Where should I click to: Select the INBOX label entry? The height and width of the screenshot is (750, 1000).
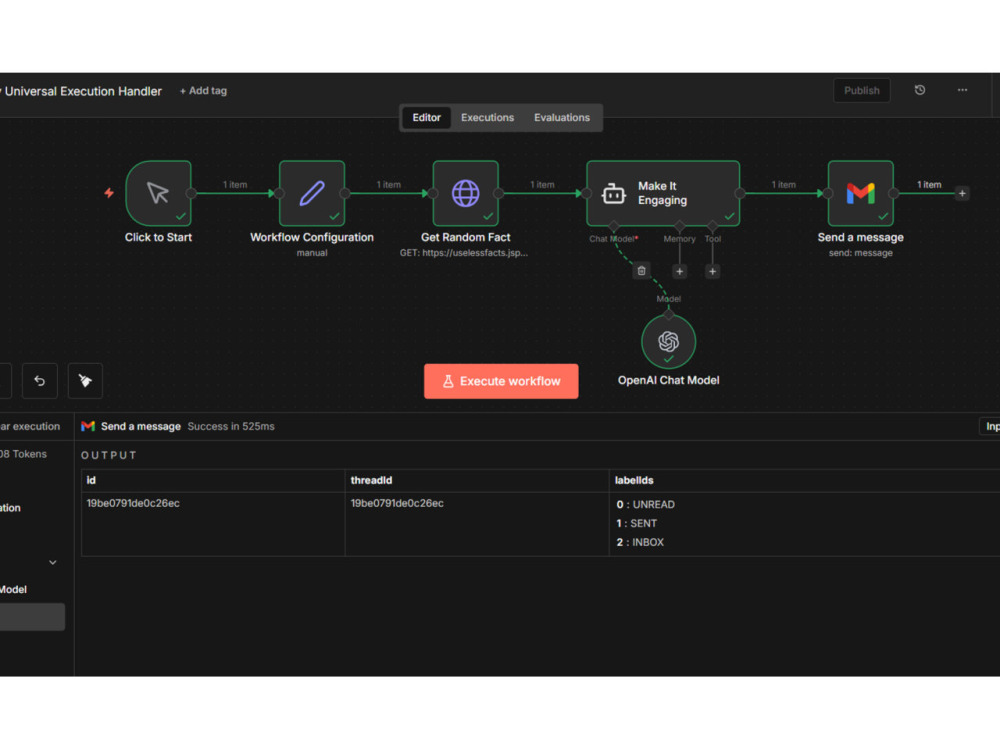[640, 542]
